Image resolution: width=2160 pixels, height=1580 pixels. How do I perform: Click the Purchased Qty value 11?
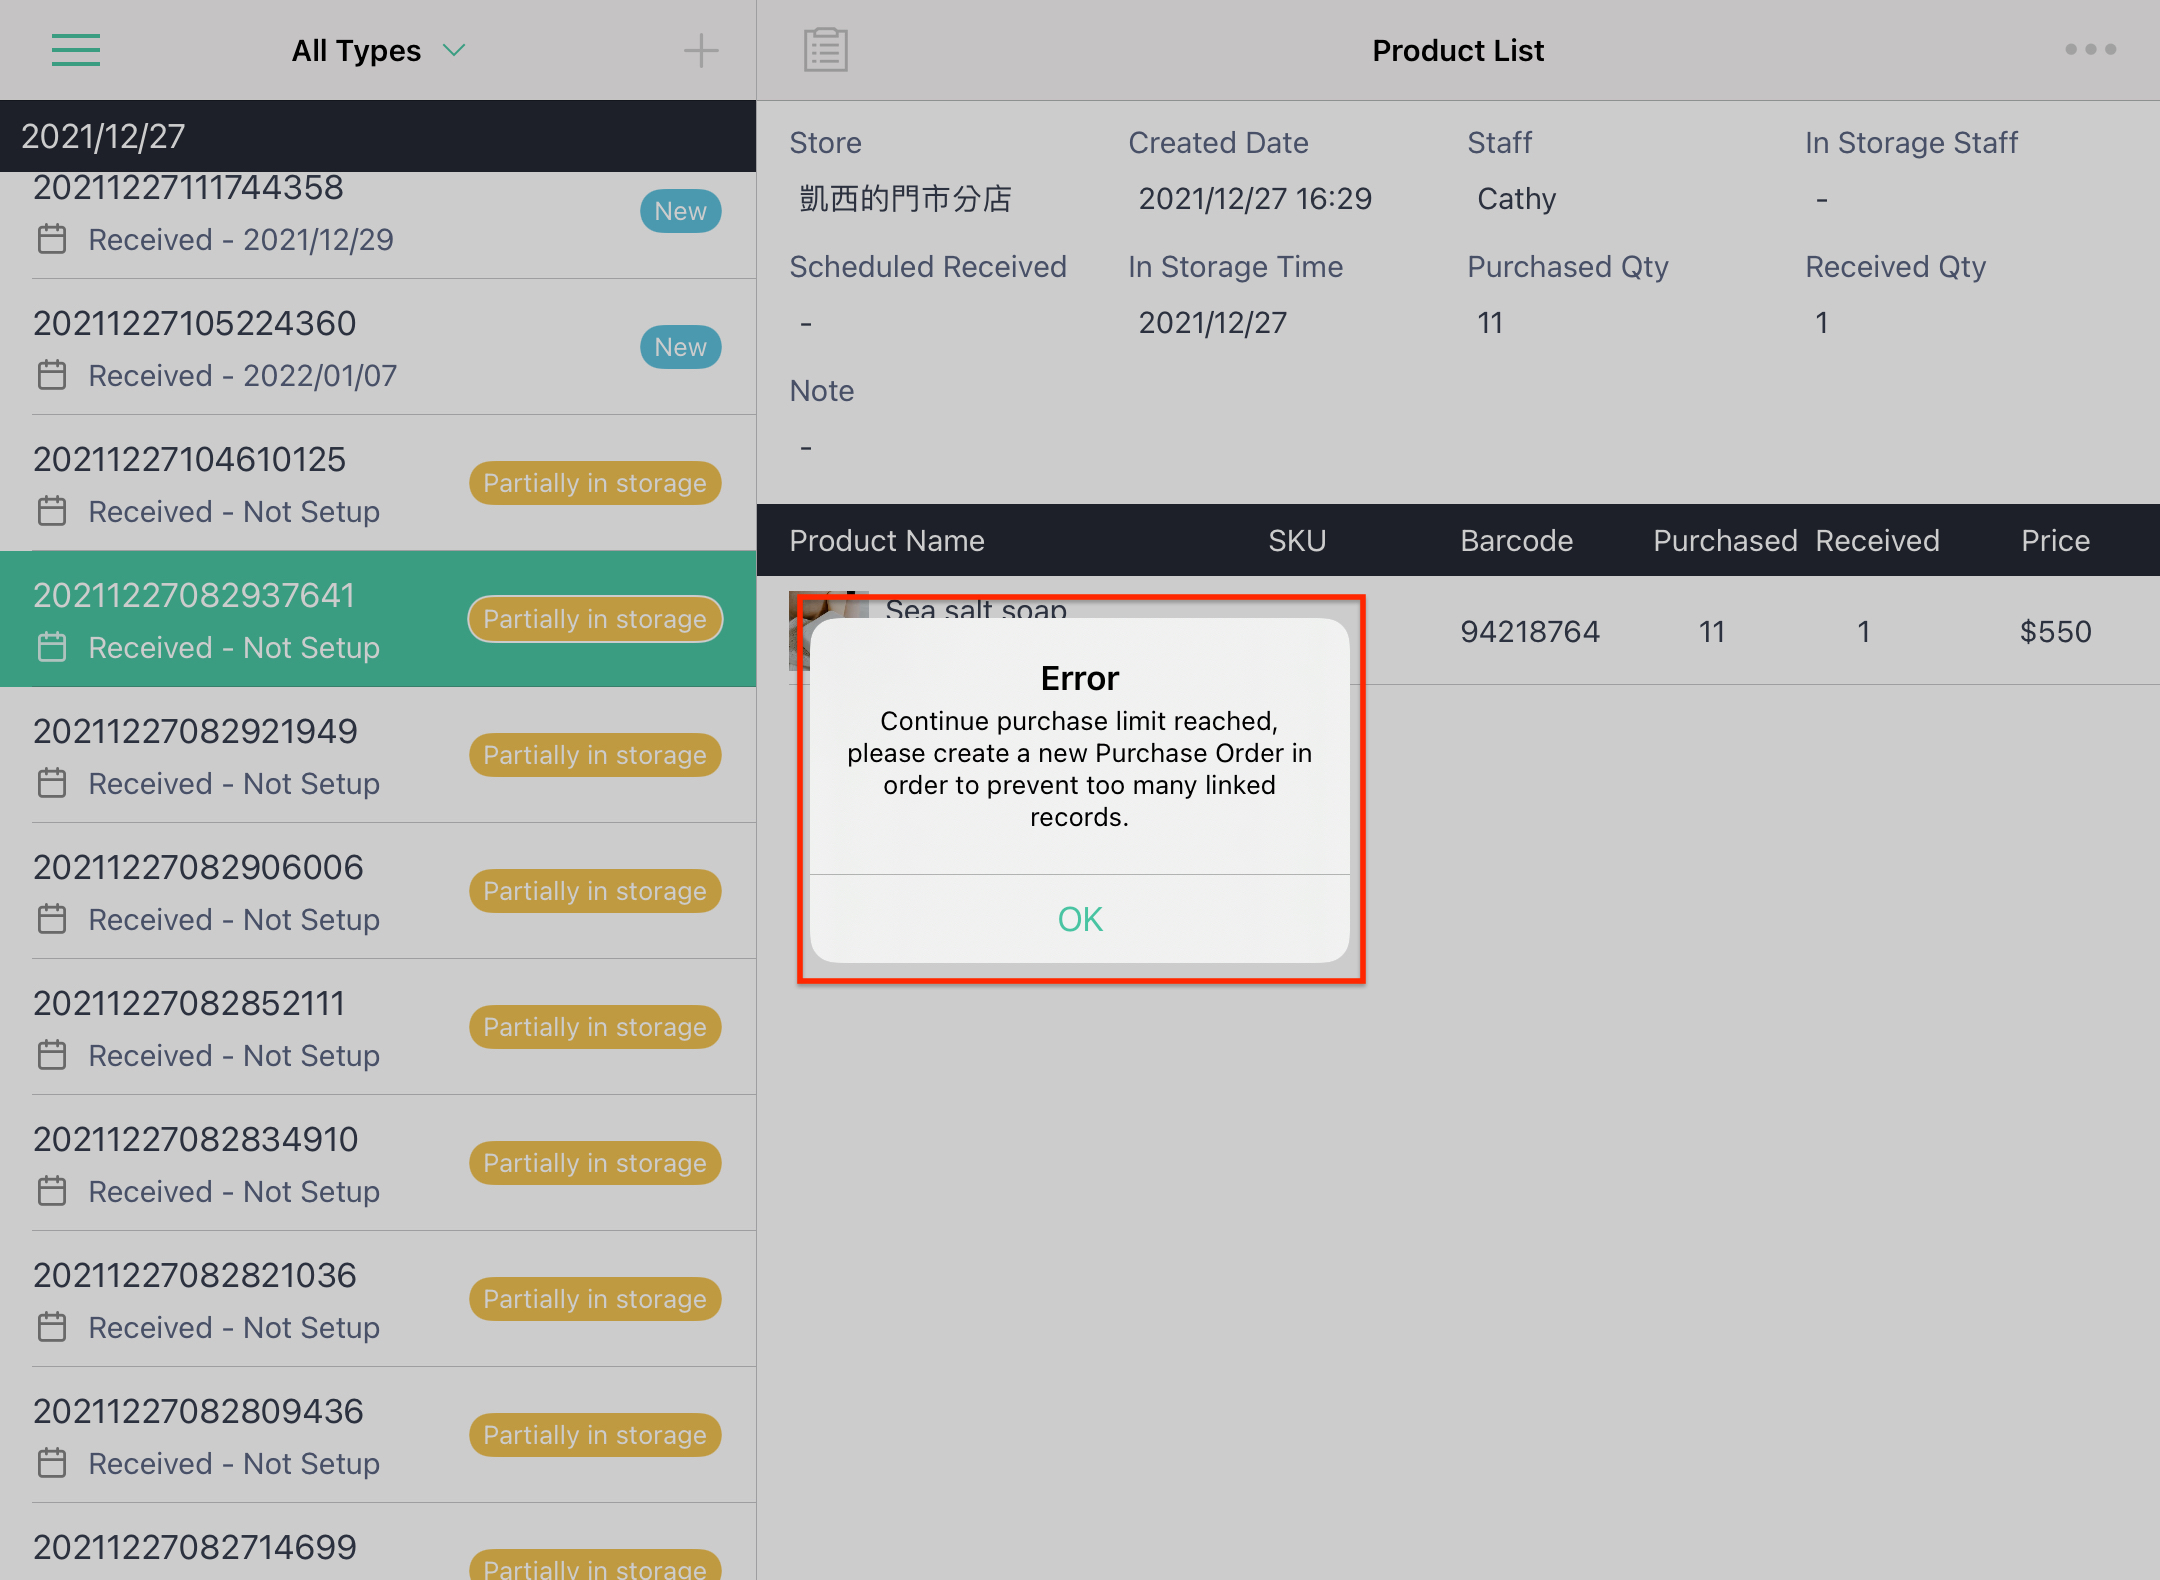click(1490, 322)
